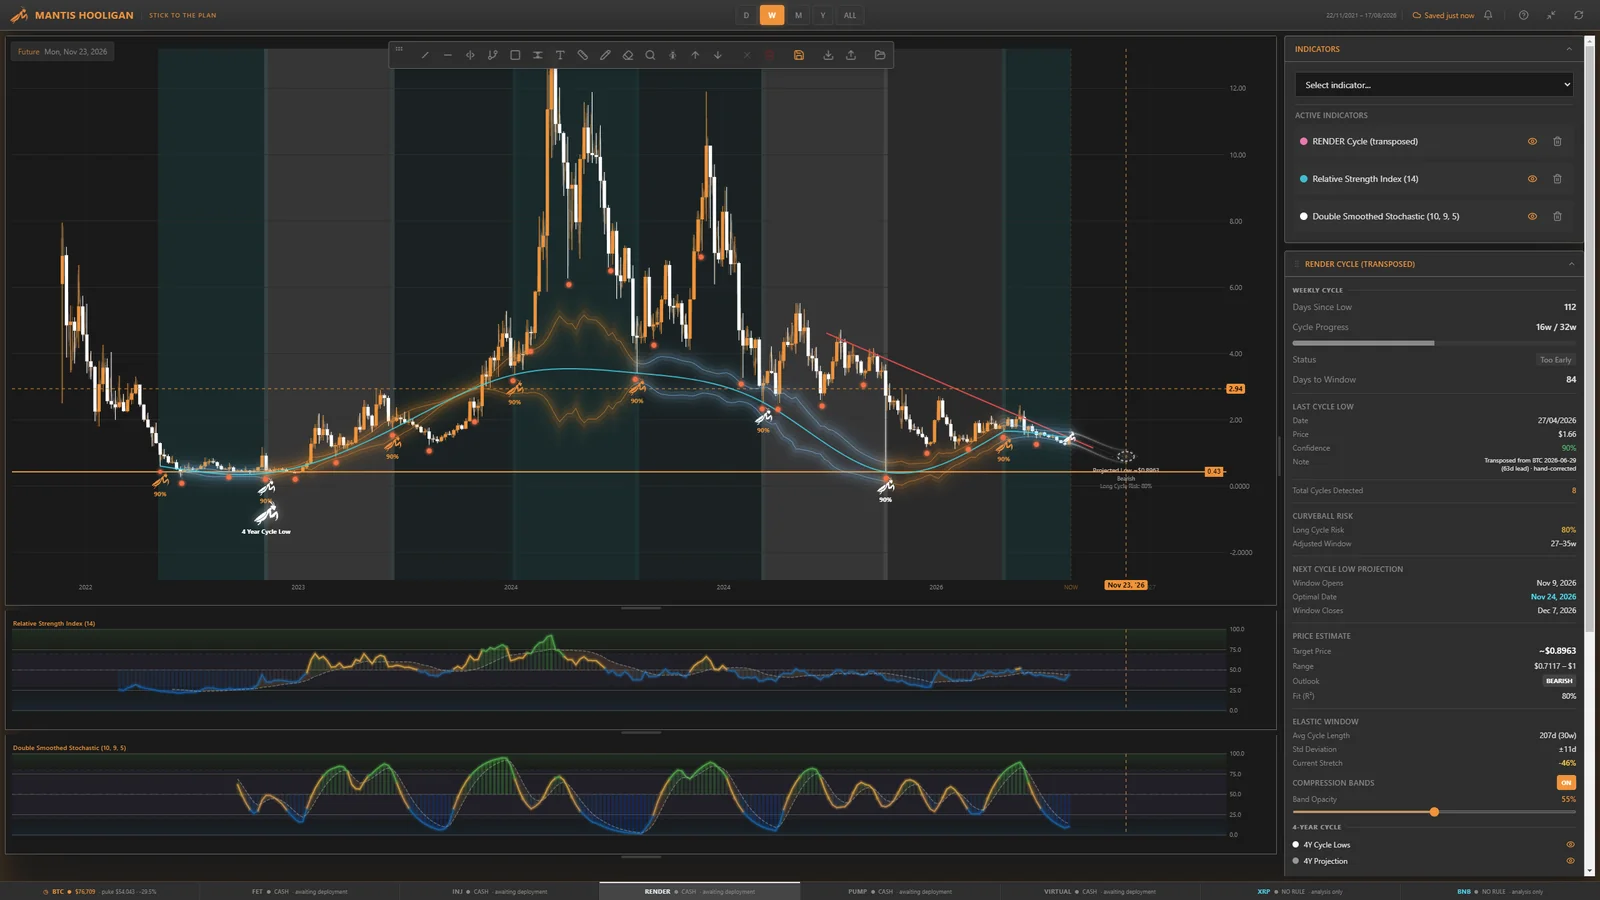Click the Too Early status badge
This screenshot has width=1600, height=900.
coord(1555,360)
